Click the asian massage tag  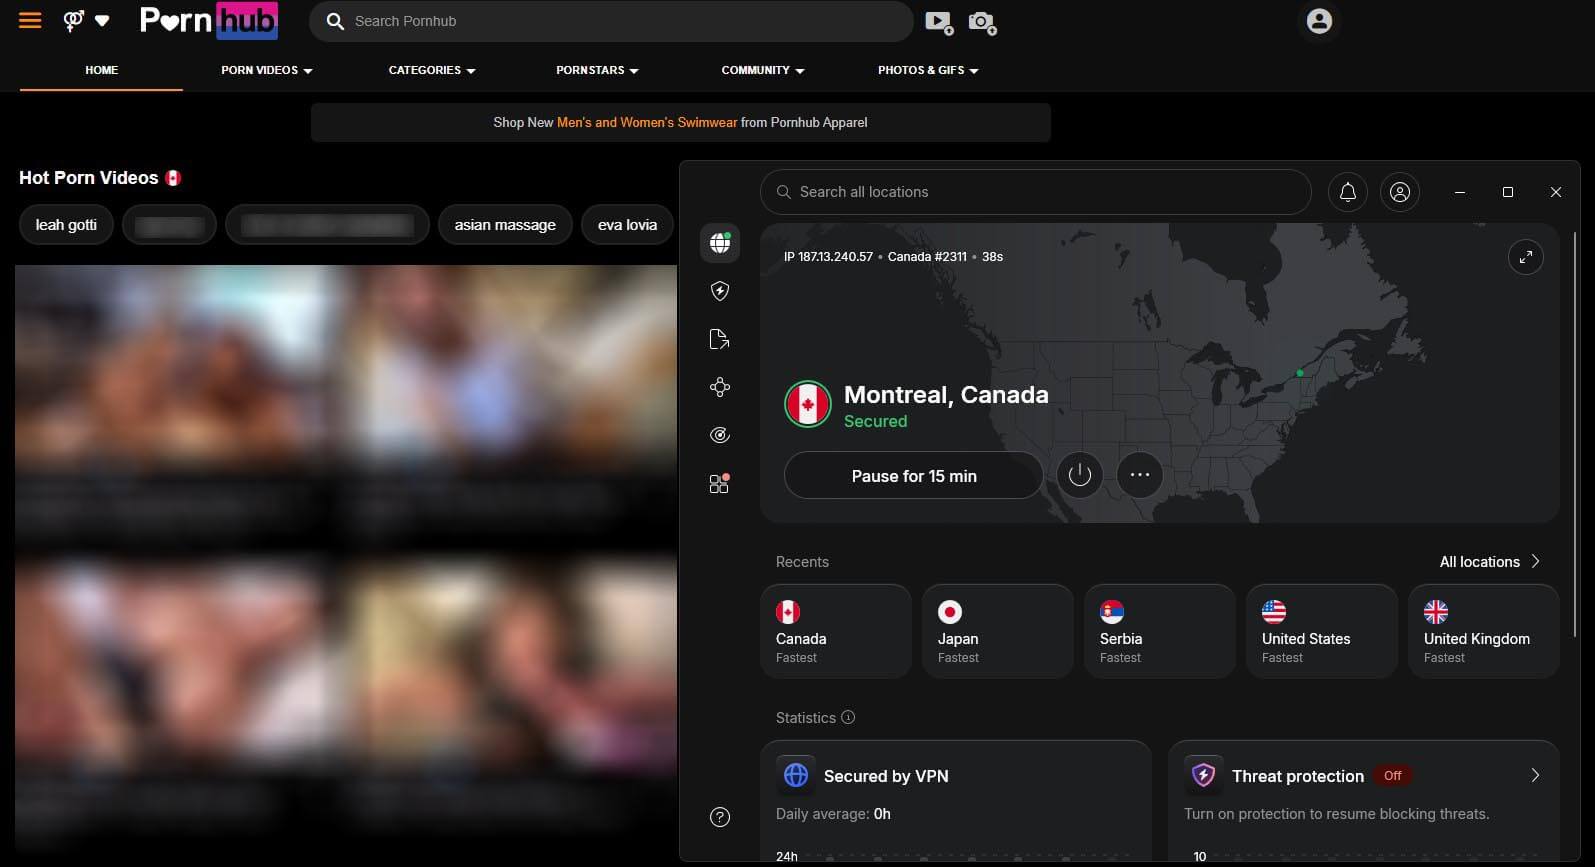(505, 224)
